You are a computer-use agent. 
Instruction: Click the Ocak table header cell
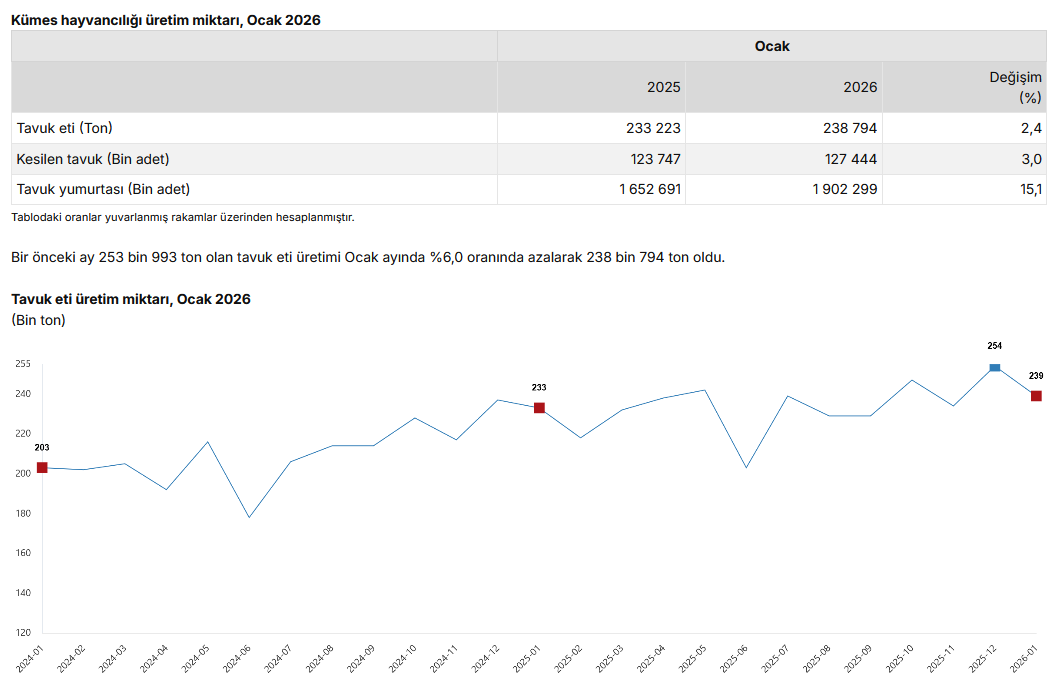[x=771, y=46]
